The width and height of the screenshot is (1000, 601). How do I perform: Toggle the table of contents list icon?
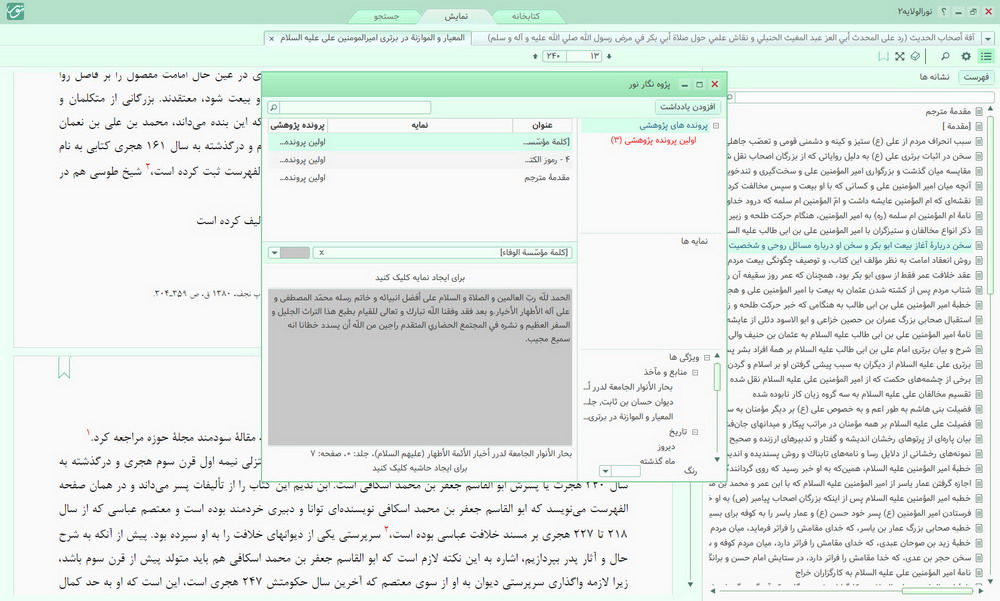986,57
